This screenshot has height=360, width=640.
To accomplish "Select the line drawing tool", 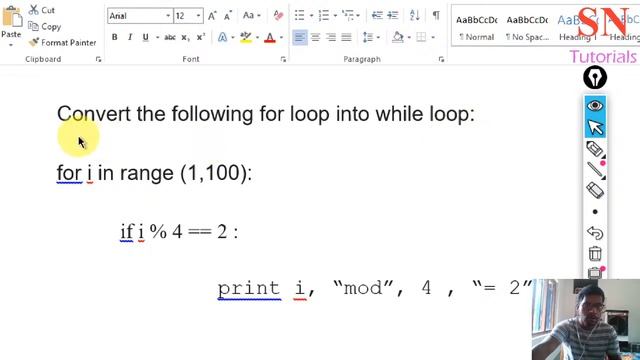I will click(x=595, y=169).
